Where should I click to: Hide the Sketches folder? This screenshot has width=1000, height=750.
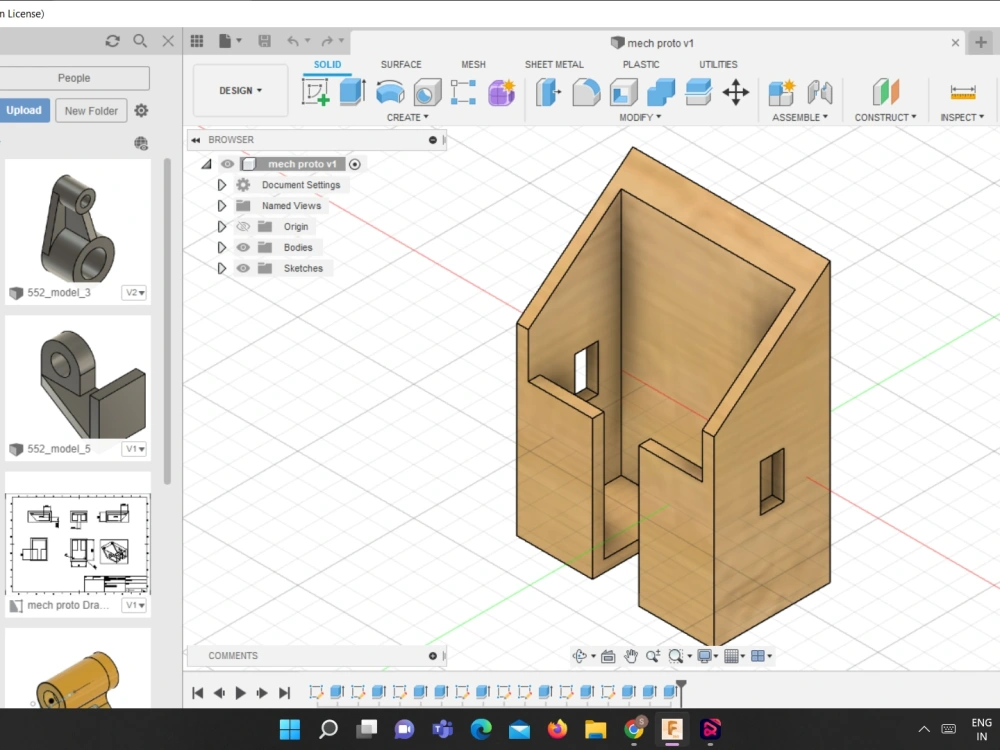[x=243, y=268]
